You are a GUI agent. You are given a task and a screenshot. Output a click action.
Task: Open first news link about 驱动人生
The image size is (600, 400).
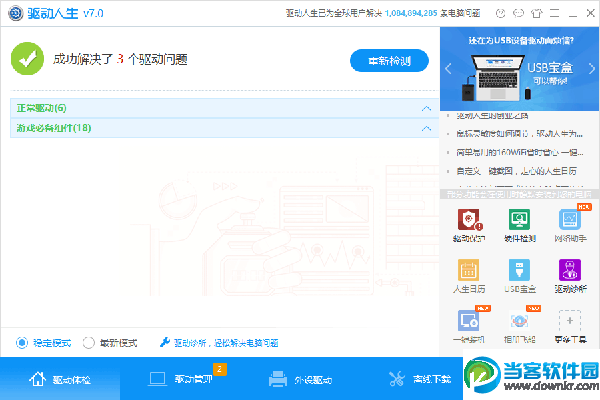tap(492, 115)
